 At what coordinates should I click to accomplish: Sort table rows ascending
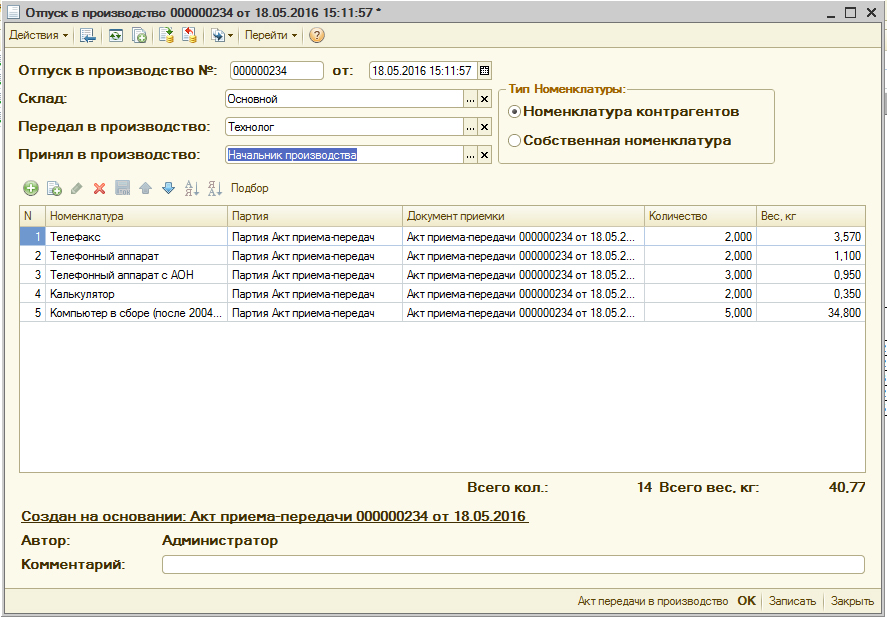[x=192, y=188]
